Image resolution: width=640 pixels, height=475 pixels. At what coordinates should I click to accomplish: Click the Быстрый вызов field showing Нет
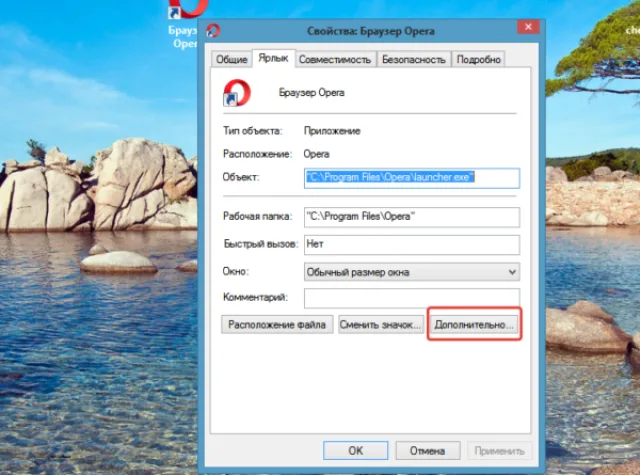tap(411, 244)
